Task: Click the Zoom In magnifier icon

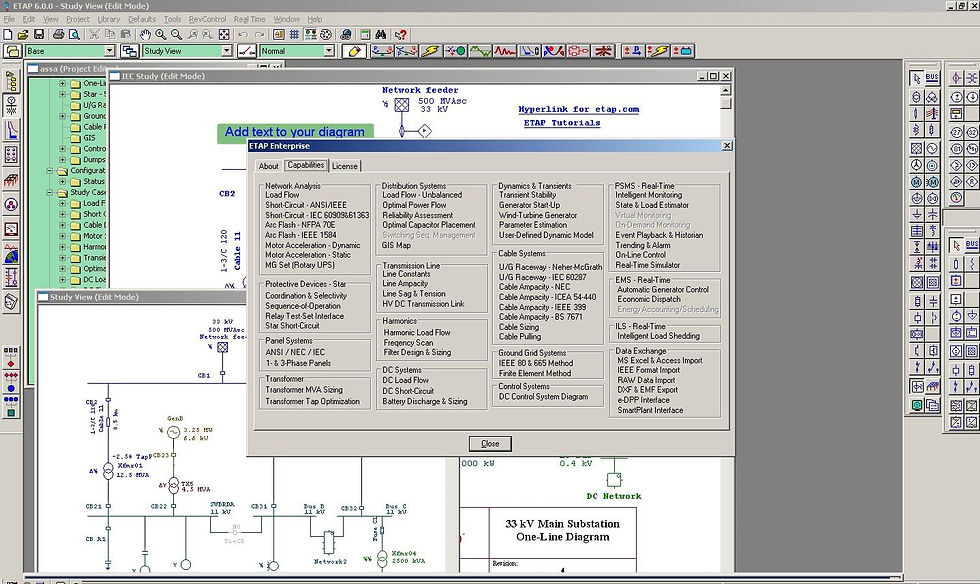Action: tap(161, 35)
